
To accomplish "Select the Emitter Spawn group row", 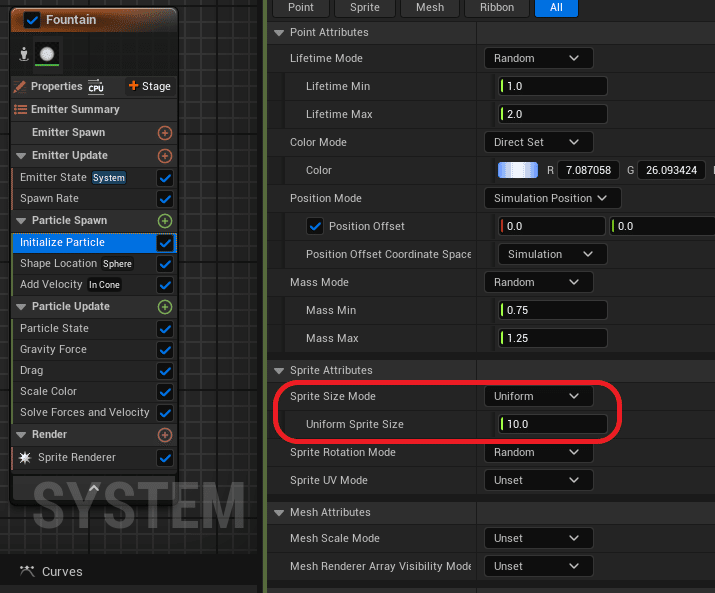I will (94, 133).
